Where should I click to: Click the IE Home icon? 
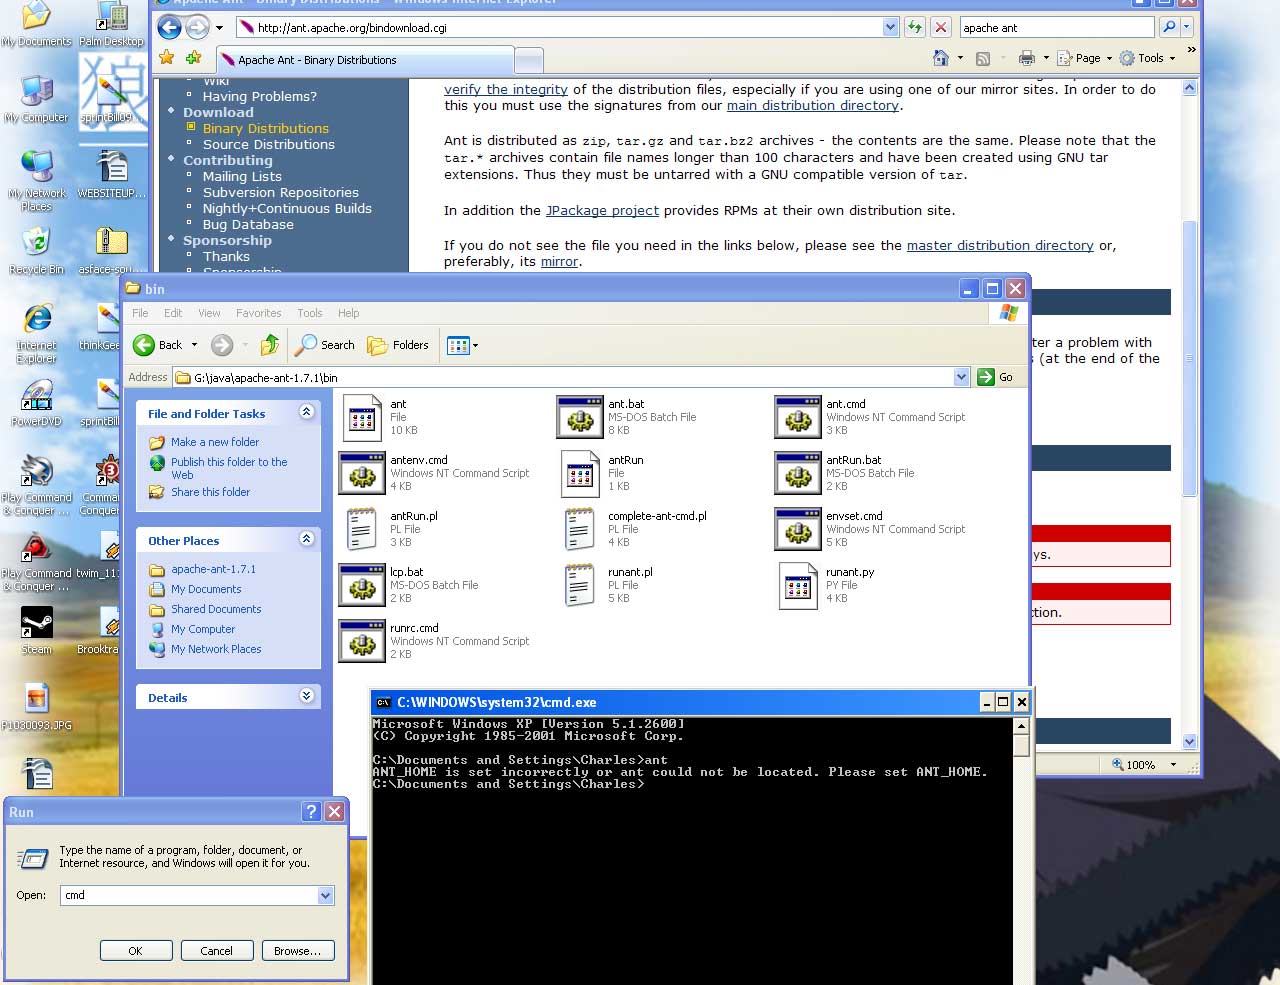pyautogui.click(x=941, y=58)
